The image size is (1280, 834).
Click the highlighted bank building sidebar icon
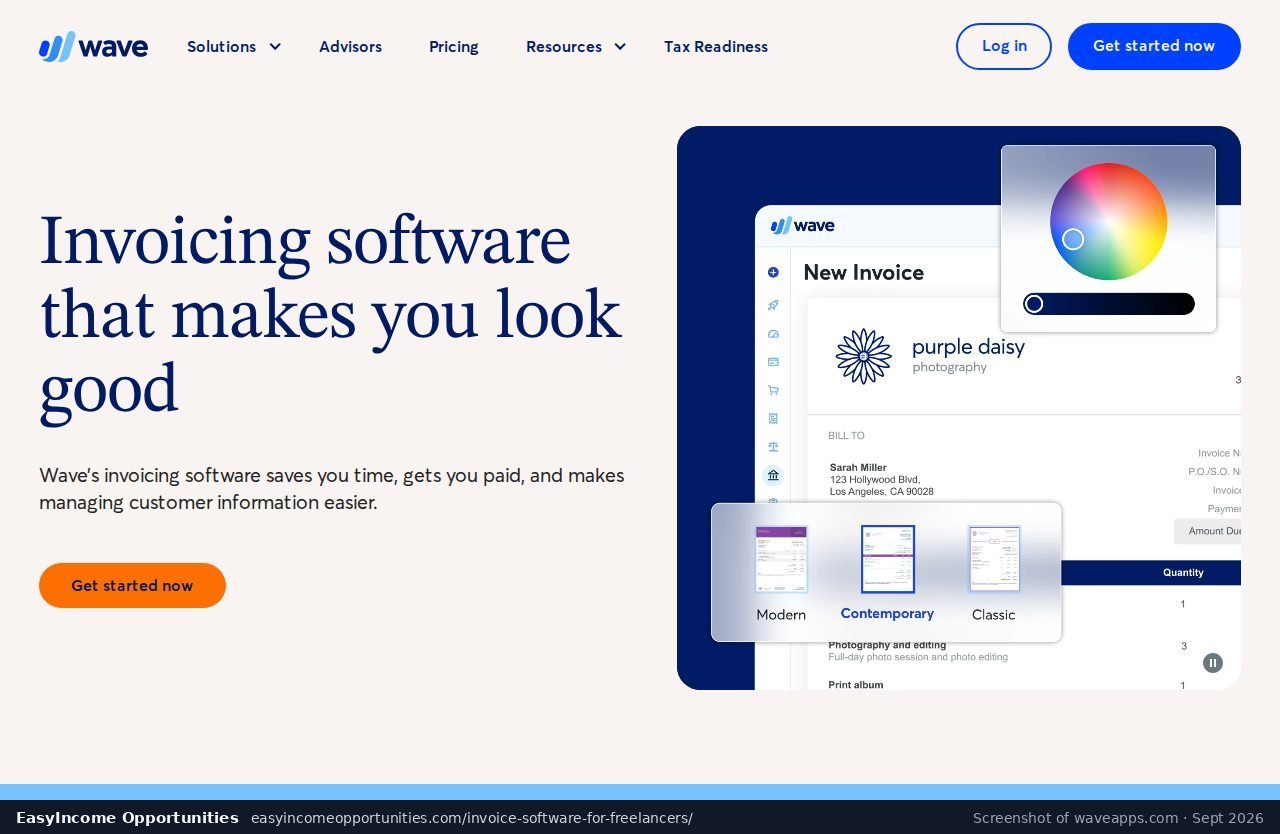point(773,475)
